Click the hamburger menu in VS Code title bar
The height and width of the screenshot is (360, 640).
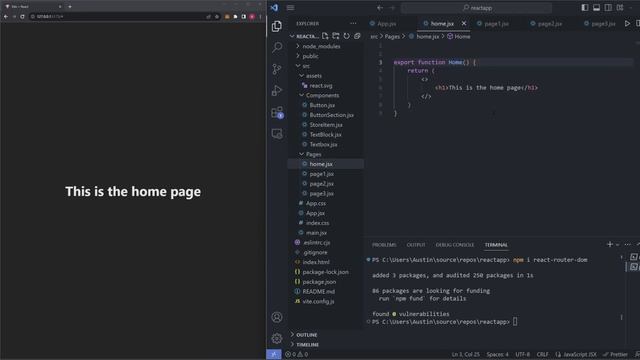click(x=290, y=7)
